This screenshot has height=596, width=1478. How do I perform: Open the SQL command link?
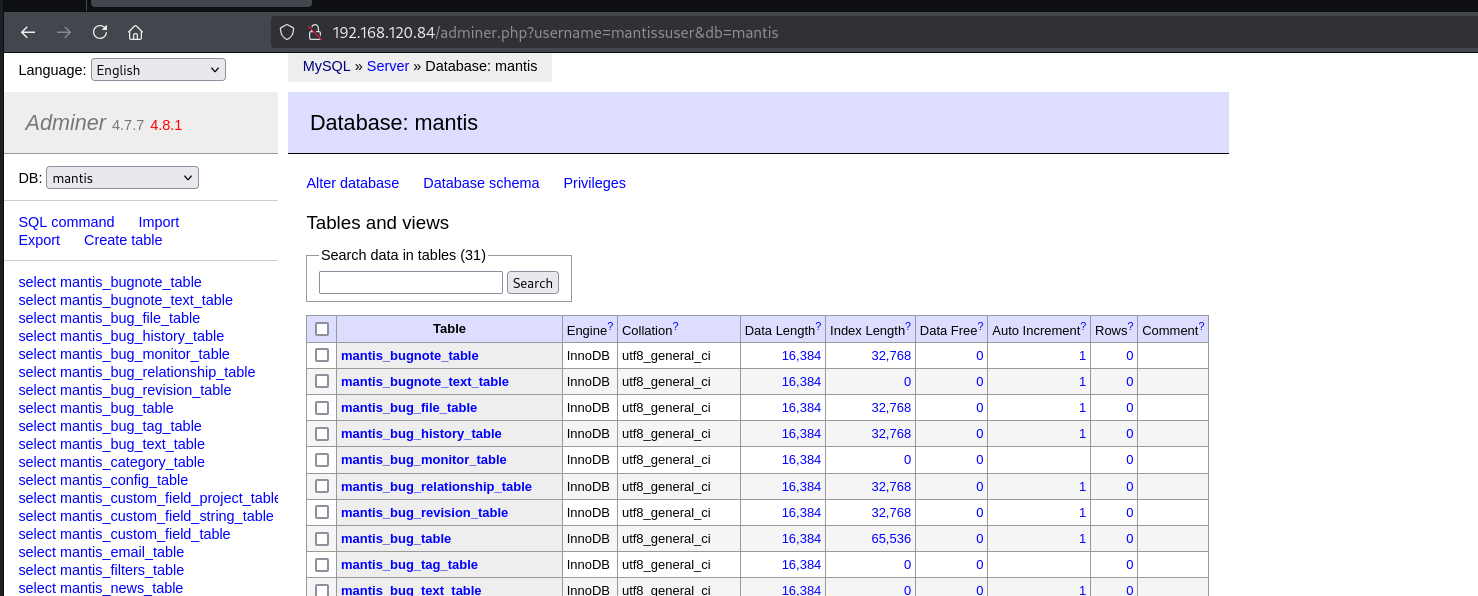66,222
